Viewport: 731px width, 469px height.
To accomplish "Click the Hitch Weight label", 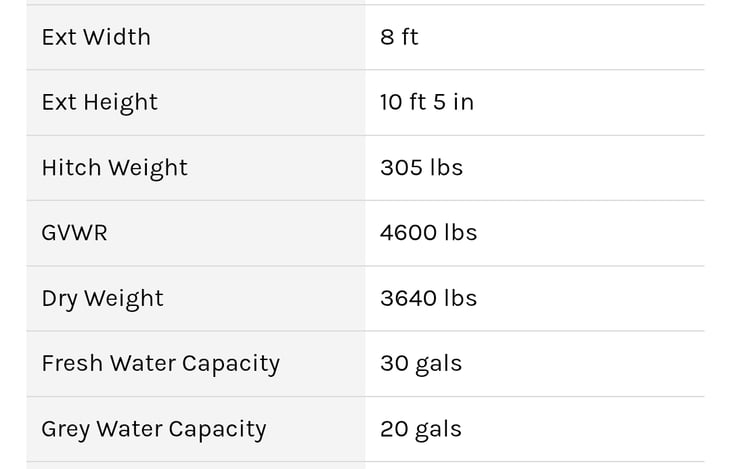I will [114, 167].
